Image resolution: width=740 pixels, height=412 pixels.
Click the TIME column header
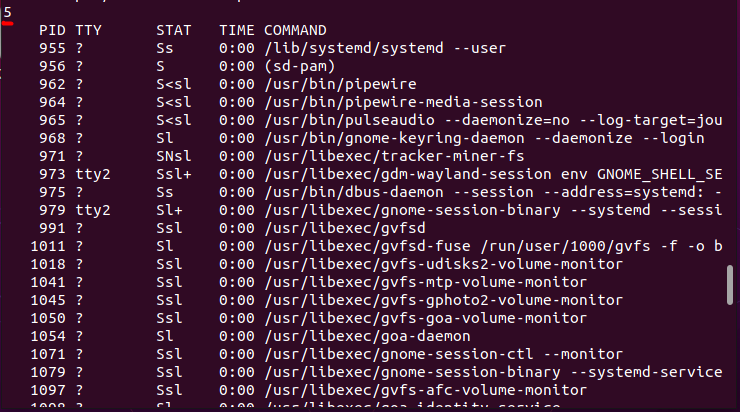click(236, 31)
